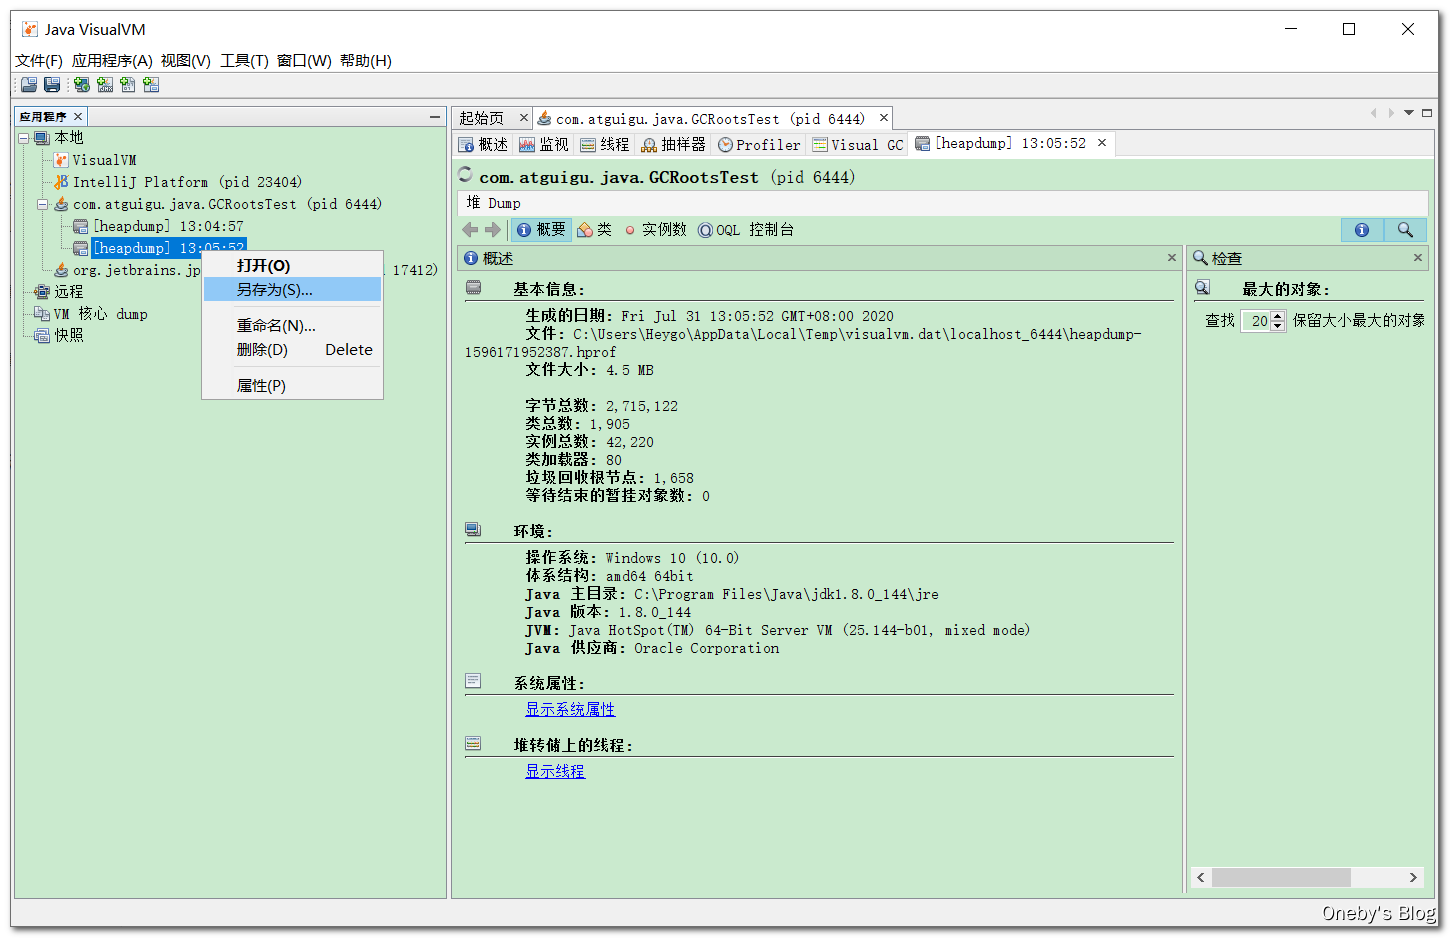
Task: Open the 帮助(H) menu
Action: [366, 61]
